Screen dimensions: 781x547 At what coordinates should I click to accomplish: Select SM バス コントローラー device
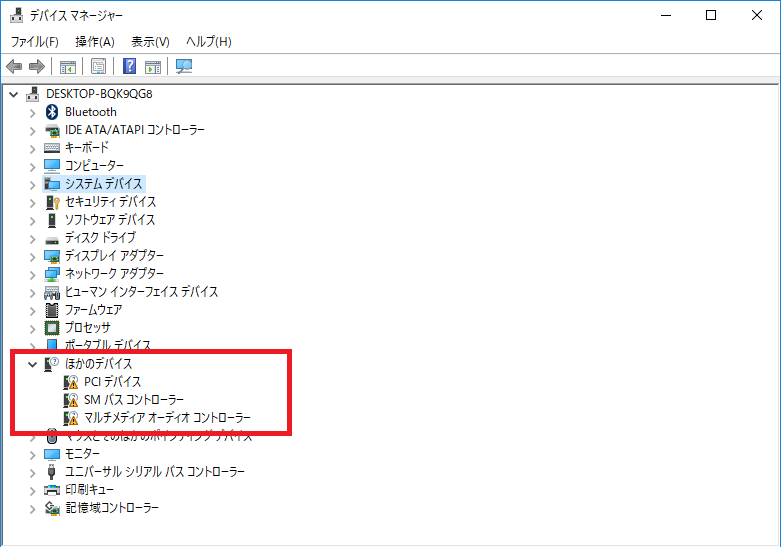(x=133, y=400)
